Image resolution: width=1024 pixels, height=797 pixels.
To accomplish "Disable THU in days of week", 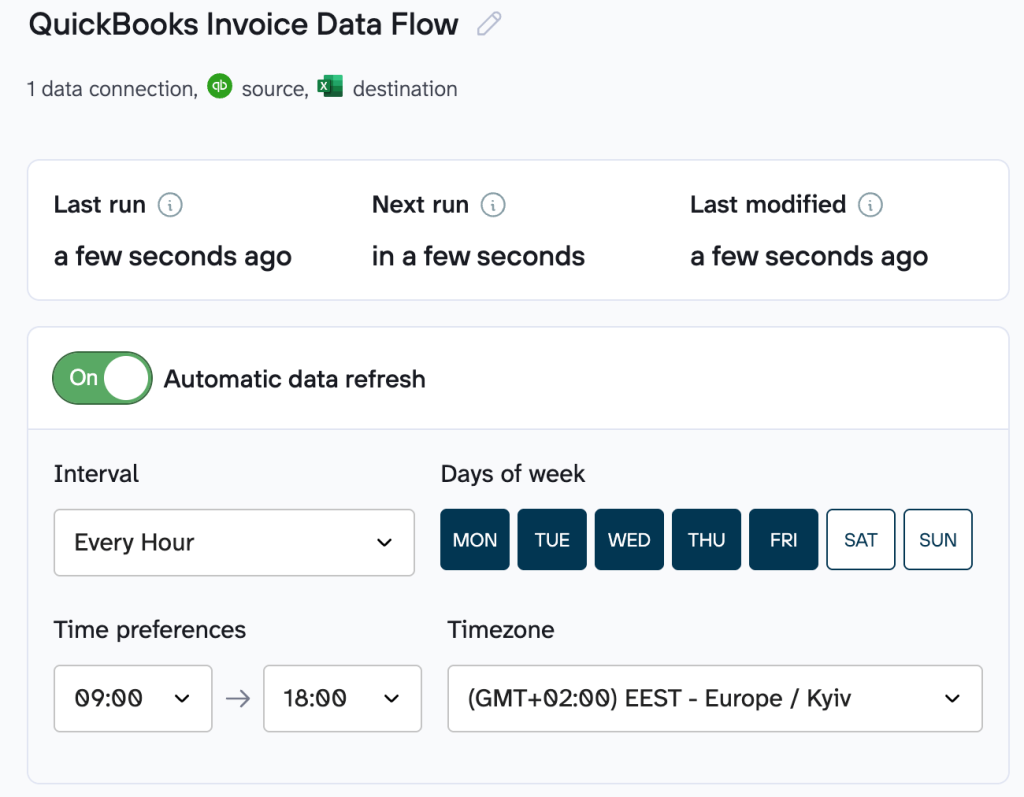I will (x=706, y=540).
